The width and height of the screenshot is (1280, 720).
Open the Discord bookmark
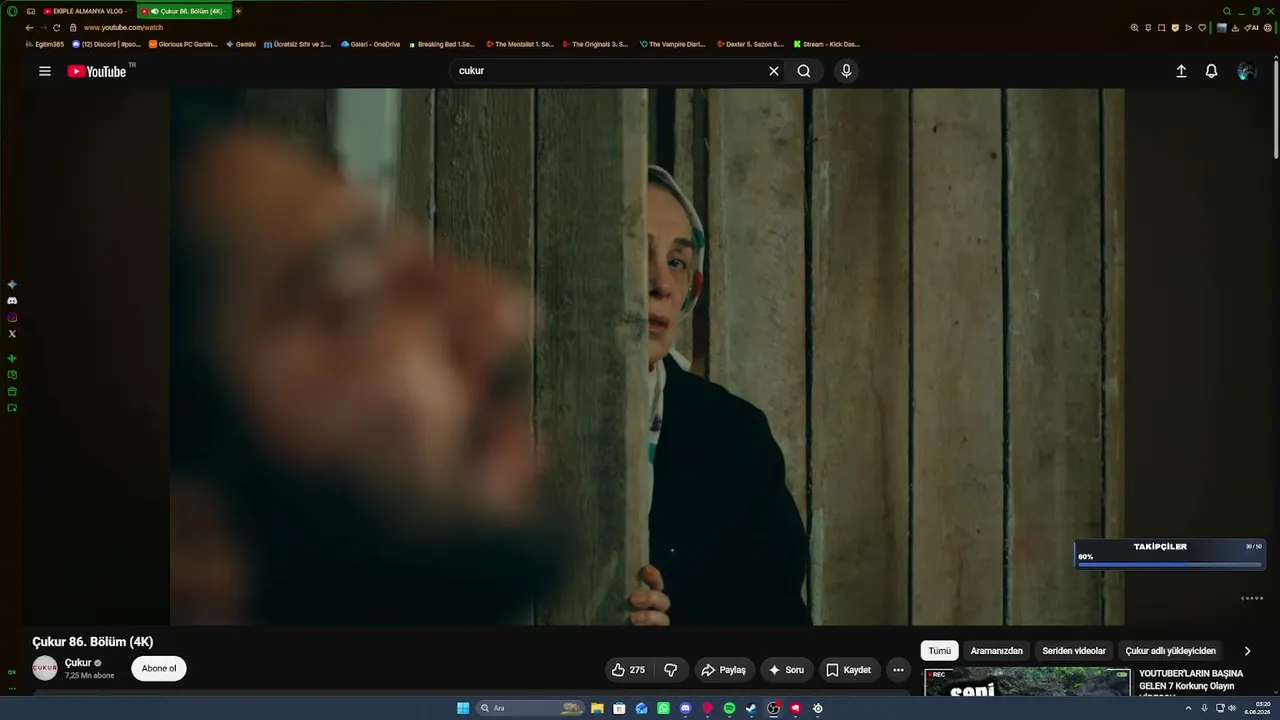[107, 44]
